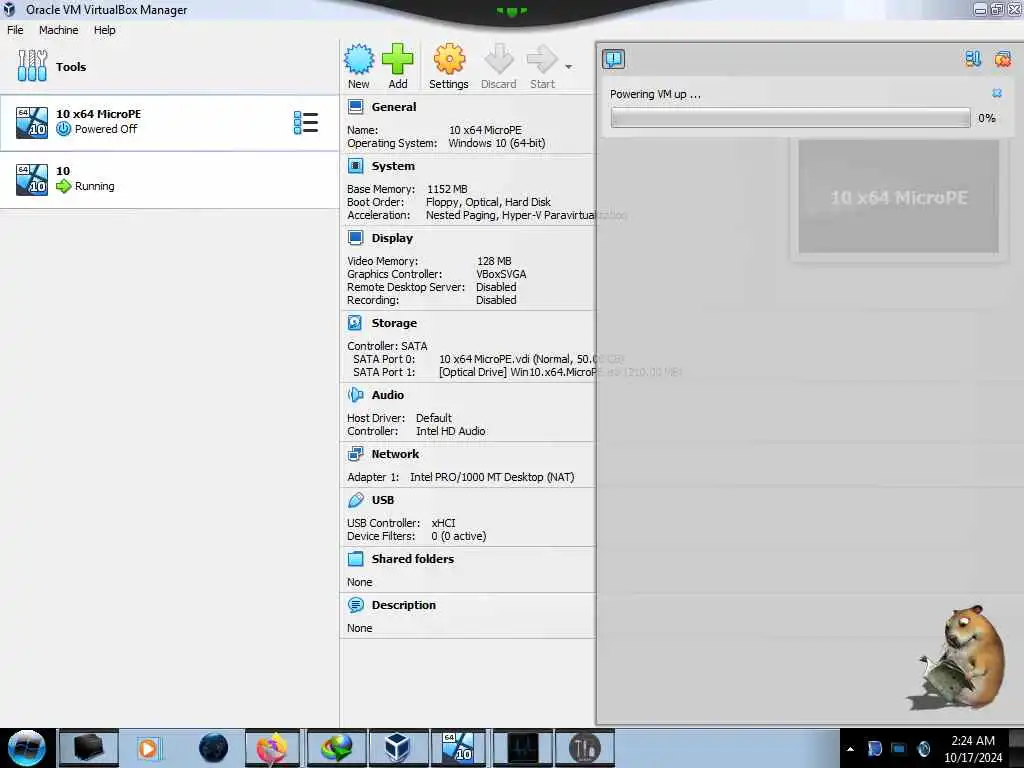1024x768 pixels.
Task: Open the System settings heading link
Action: tap(393, 166)
